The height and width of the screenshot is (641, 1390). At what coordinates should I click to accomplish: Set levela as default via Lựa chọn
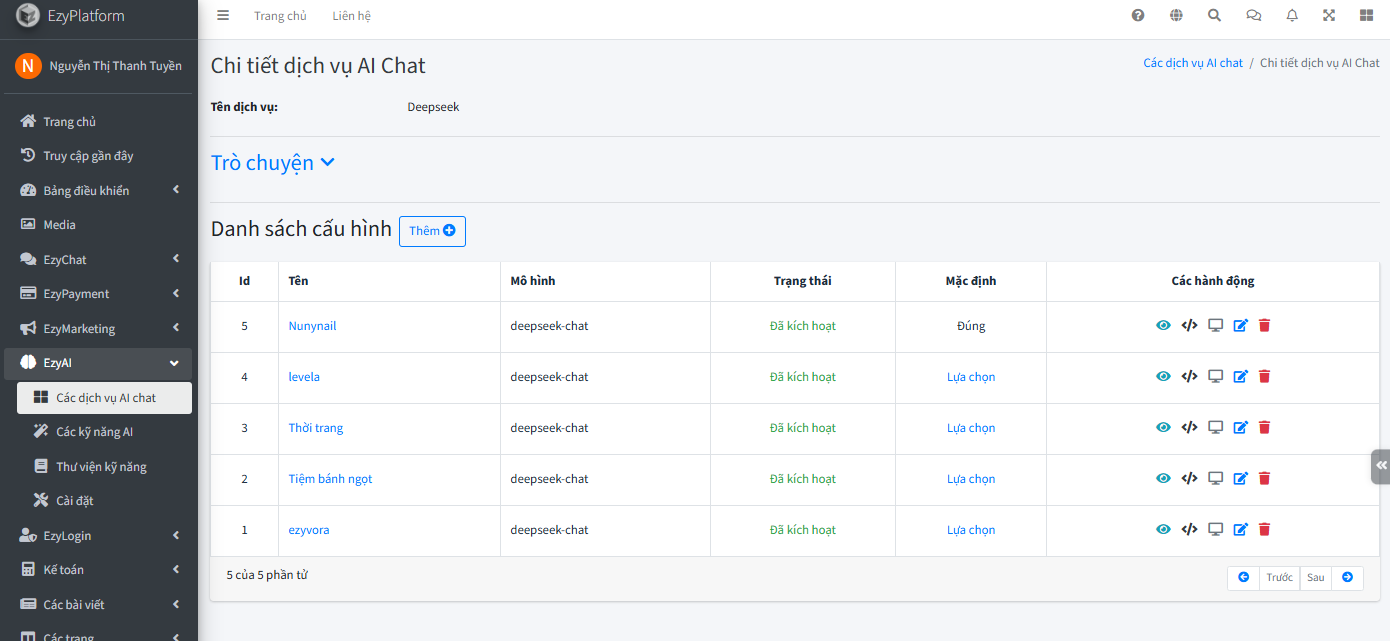pyautogui.click(x=971, y=377)
